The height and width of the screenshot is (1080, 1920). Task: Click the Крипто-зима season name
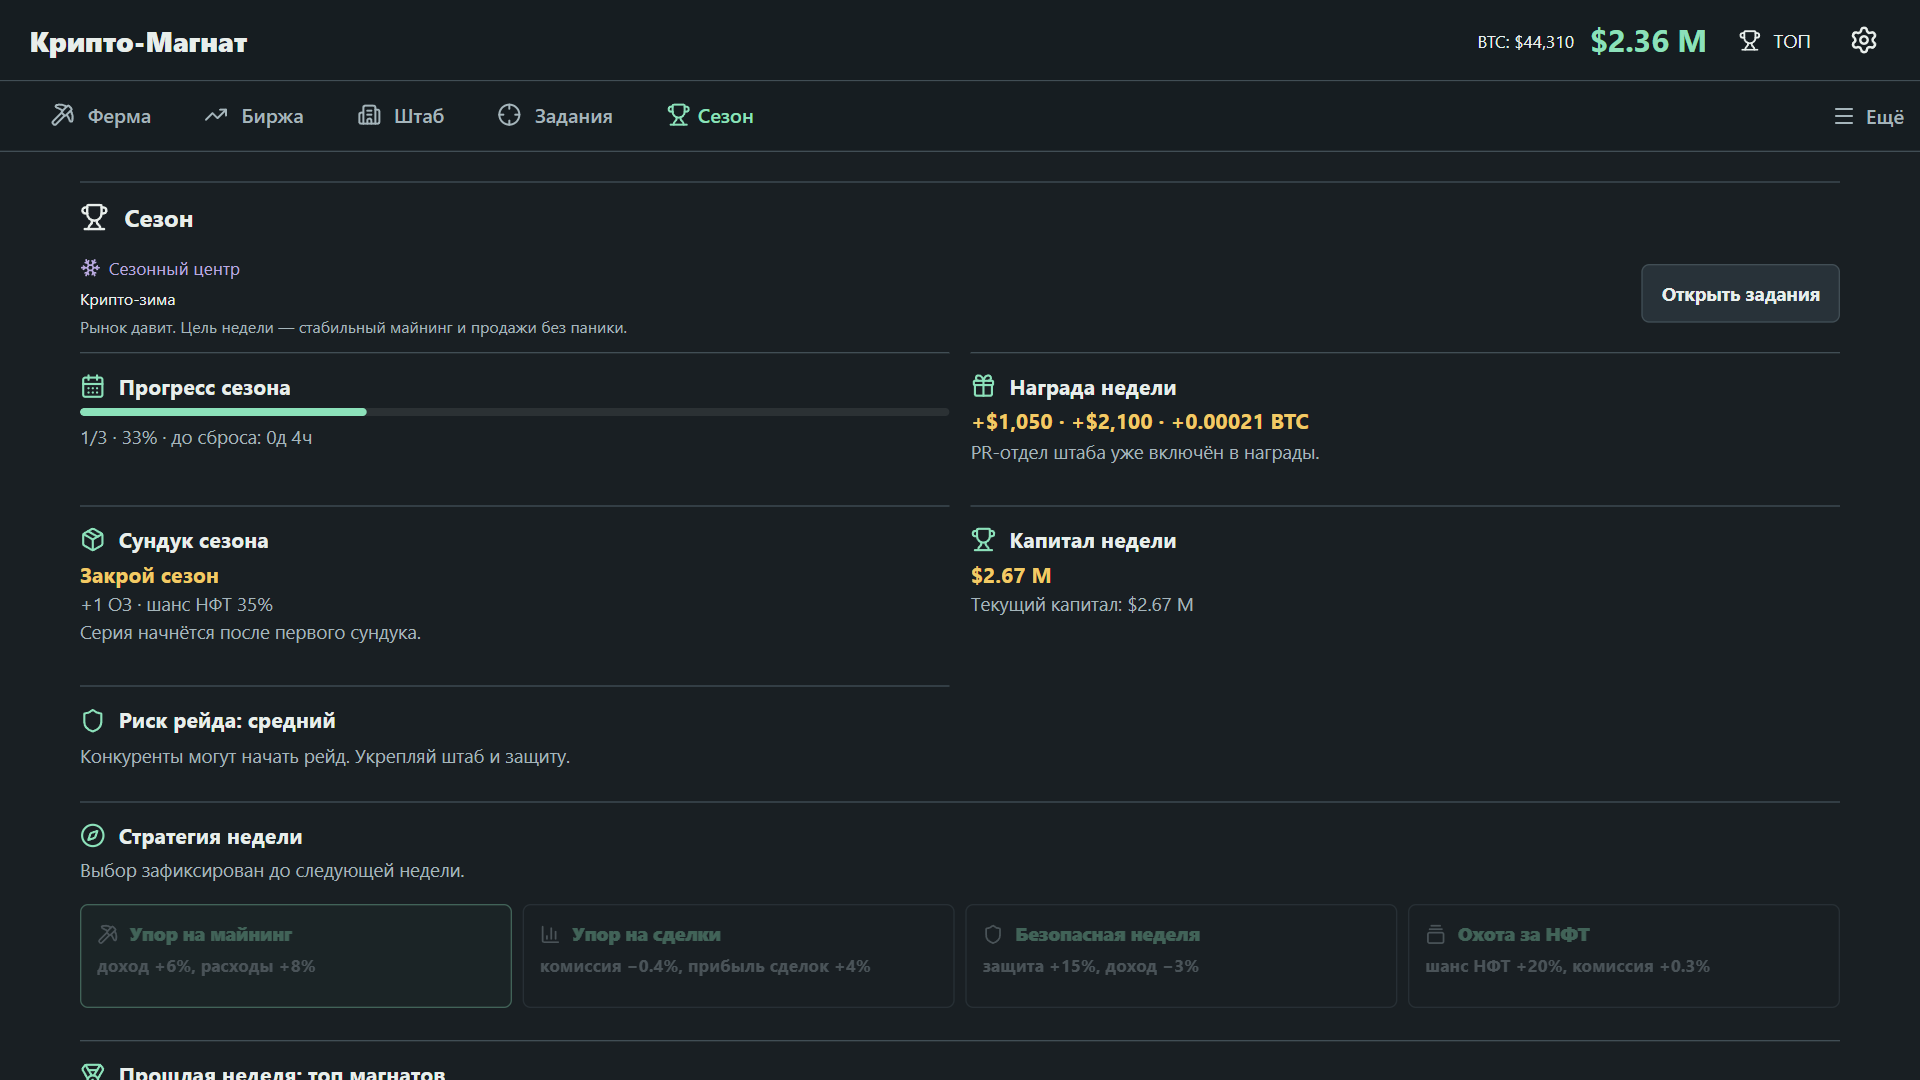(128, 300)
